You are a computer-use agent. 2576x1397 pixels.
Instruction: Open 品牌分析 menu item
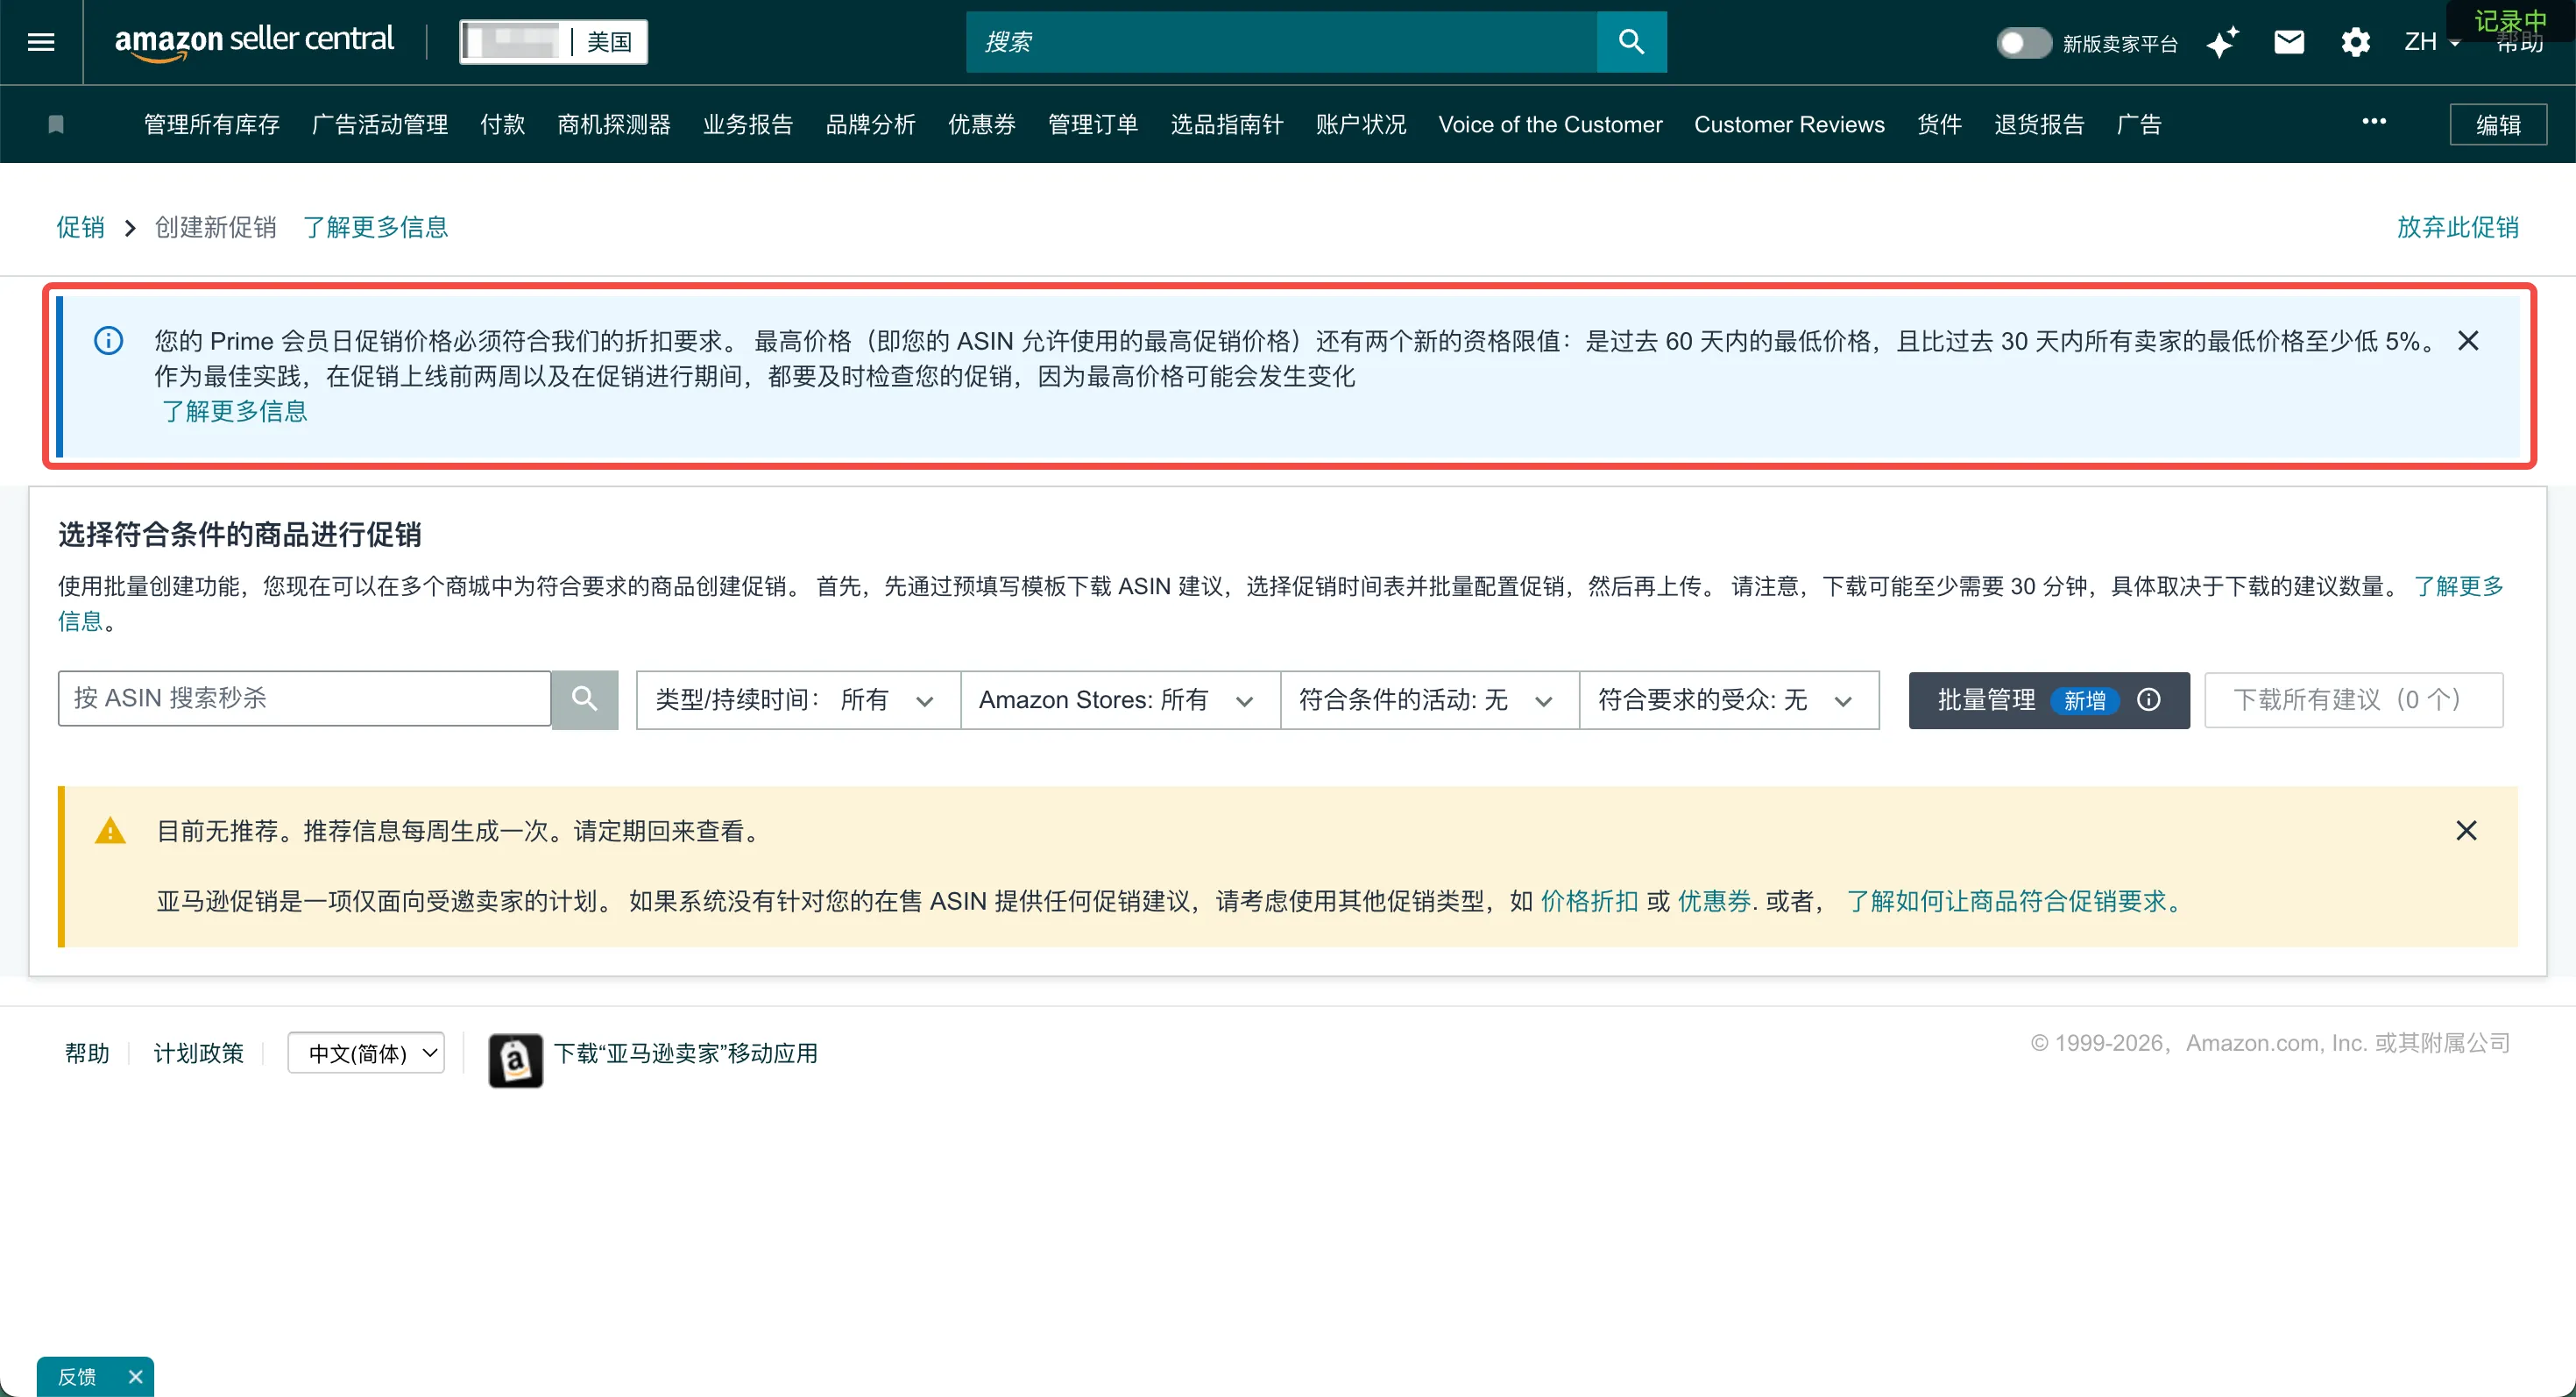[x=871, y=124]
